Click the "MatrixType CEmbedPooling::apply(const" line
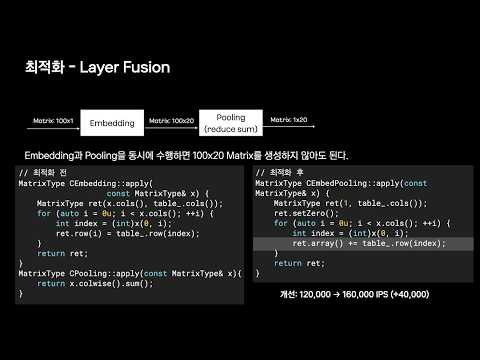 (341, 183)
